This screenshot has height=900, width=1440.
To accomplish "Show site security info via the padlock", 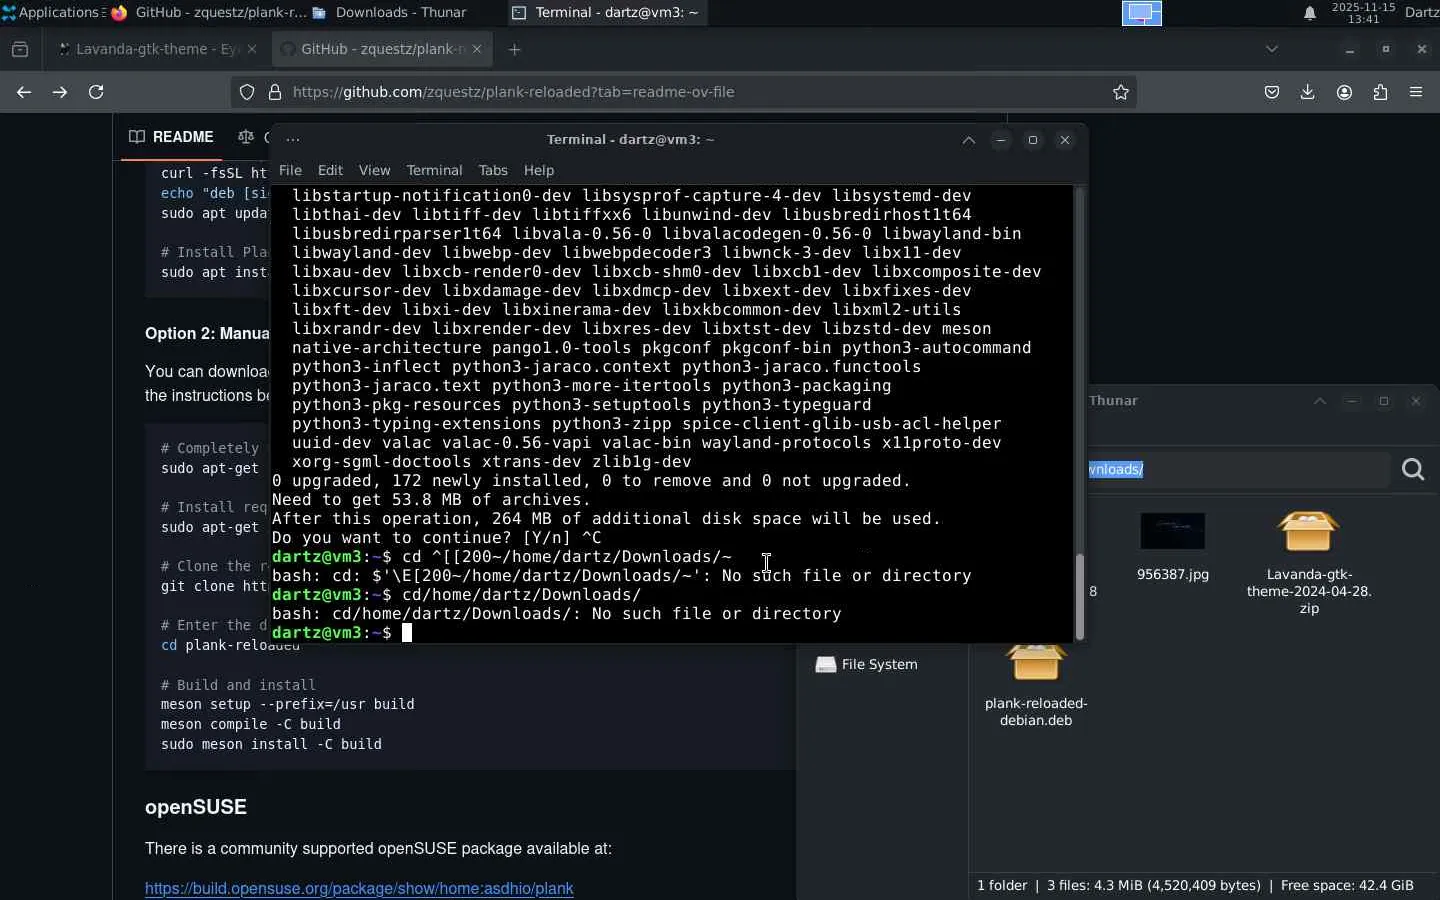I will pyautogui.click(x=275, y=92).
